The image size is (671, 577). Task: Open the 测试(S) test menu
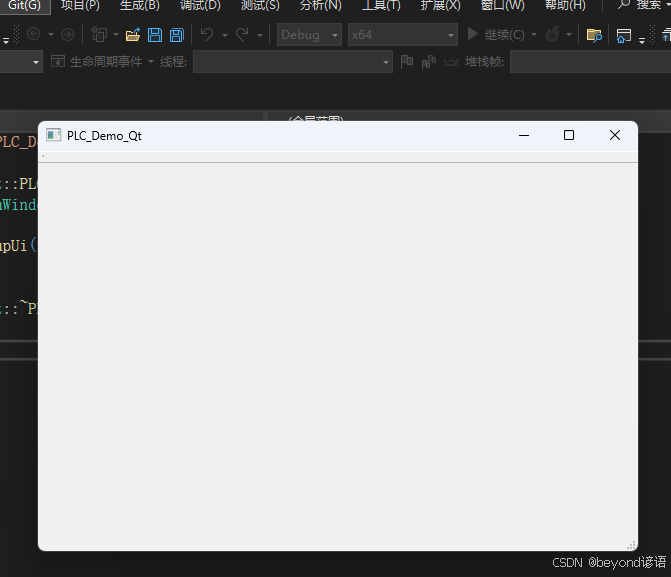pos(260,5)
